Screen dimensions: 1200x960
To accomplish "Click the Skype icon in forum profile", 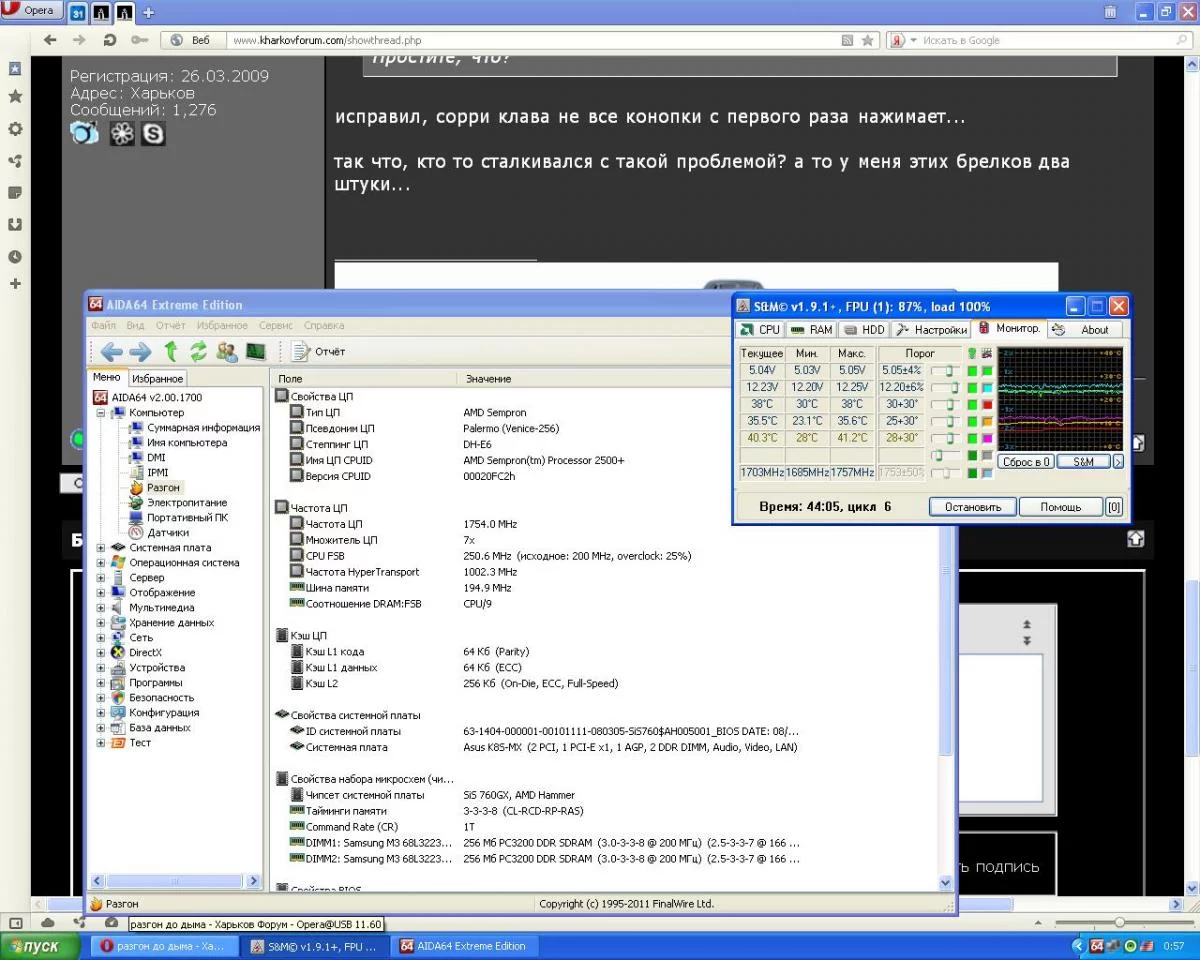I will [x=153, y=133].
